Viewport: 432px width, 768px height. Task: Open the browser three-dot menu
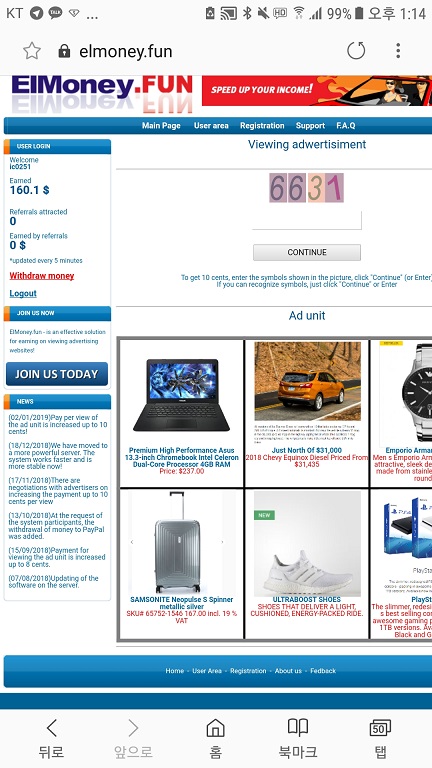pyautogui.click(x=398, y=50)
